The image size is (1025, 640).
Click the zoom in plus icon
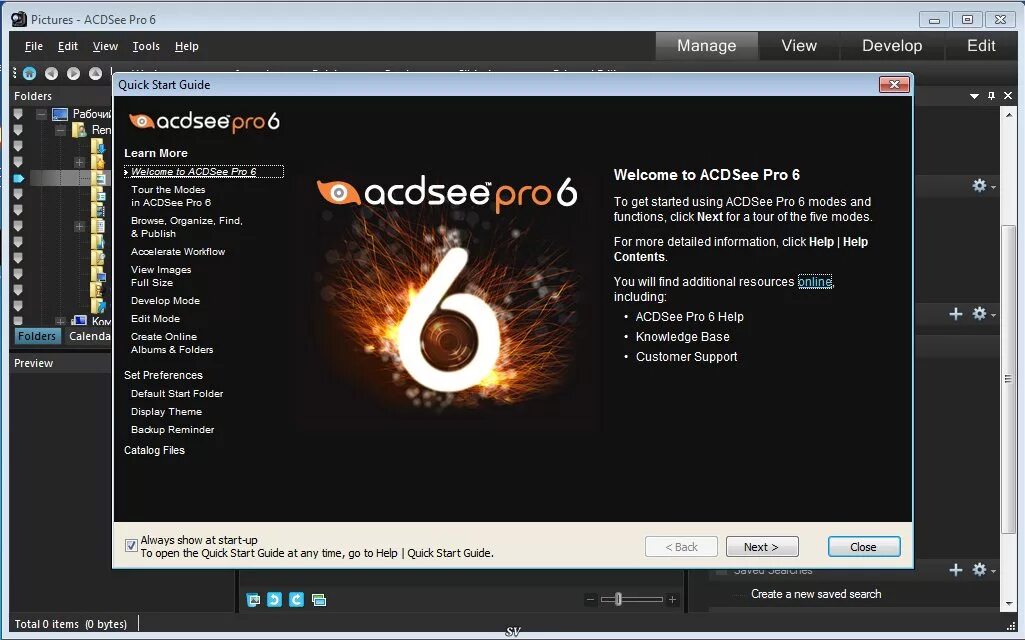click(672, 599)
